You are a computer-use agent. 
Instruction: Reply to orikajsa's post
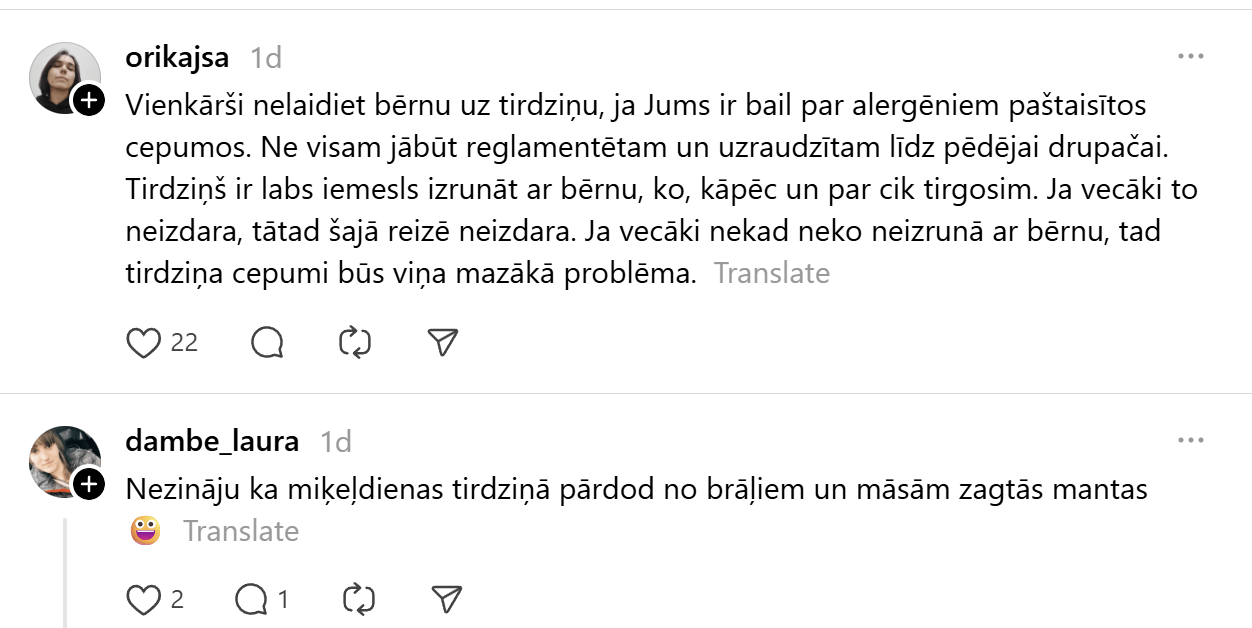(267, 343)
